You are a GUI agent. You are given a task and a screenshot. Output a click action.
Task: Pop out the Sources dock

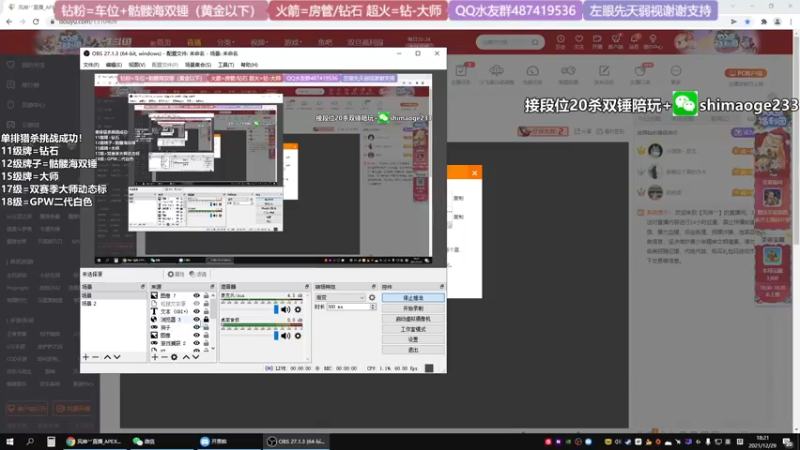click(212, 287)
